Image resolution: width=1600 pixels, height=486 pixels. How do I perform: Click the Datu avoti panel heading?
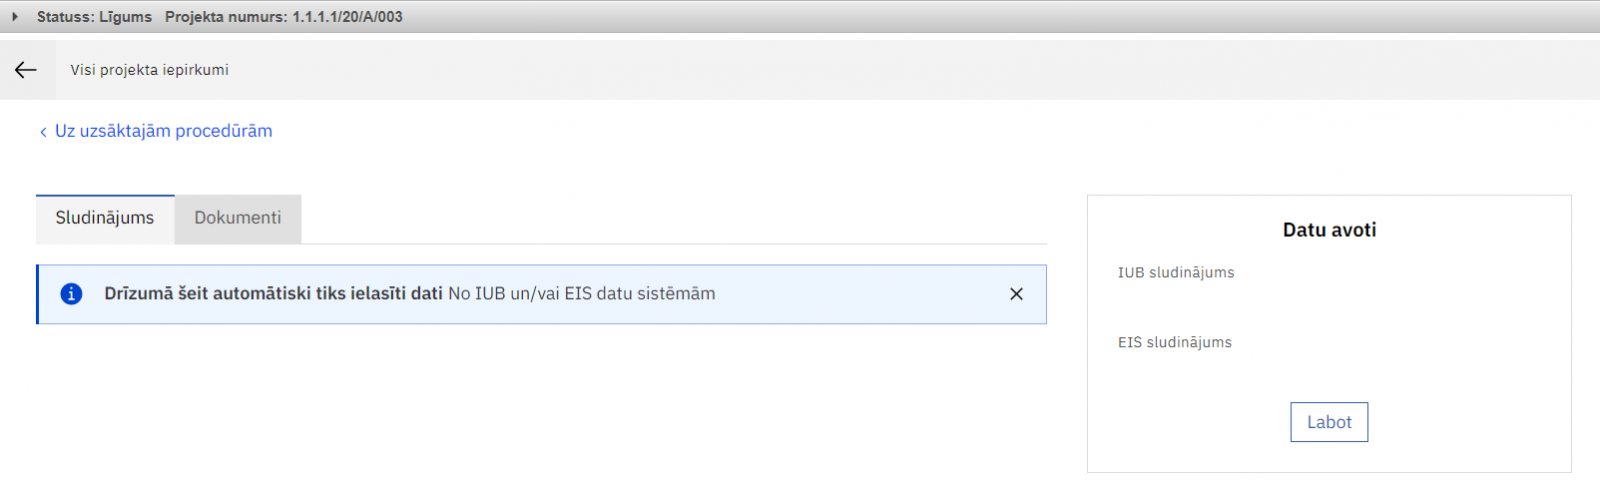(1329, 230)
